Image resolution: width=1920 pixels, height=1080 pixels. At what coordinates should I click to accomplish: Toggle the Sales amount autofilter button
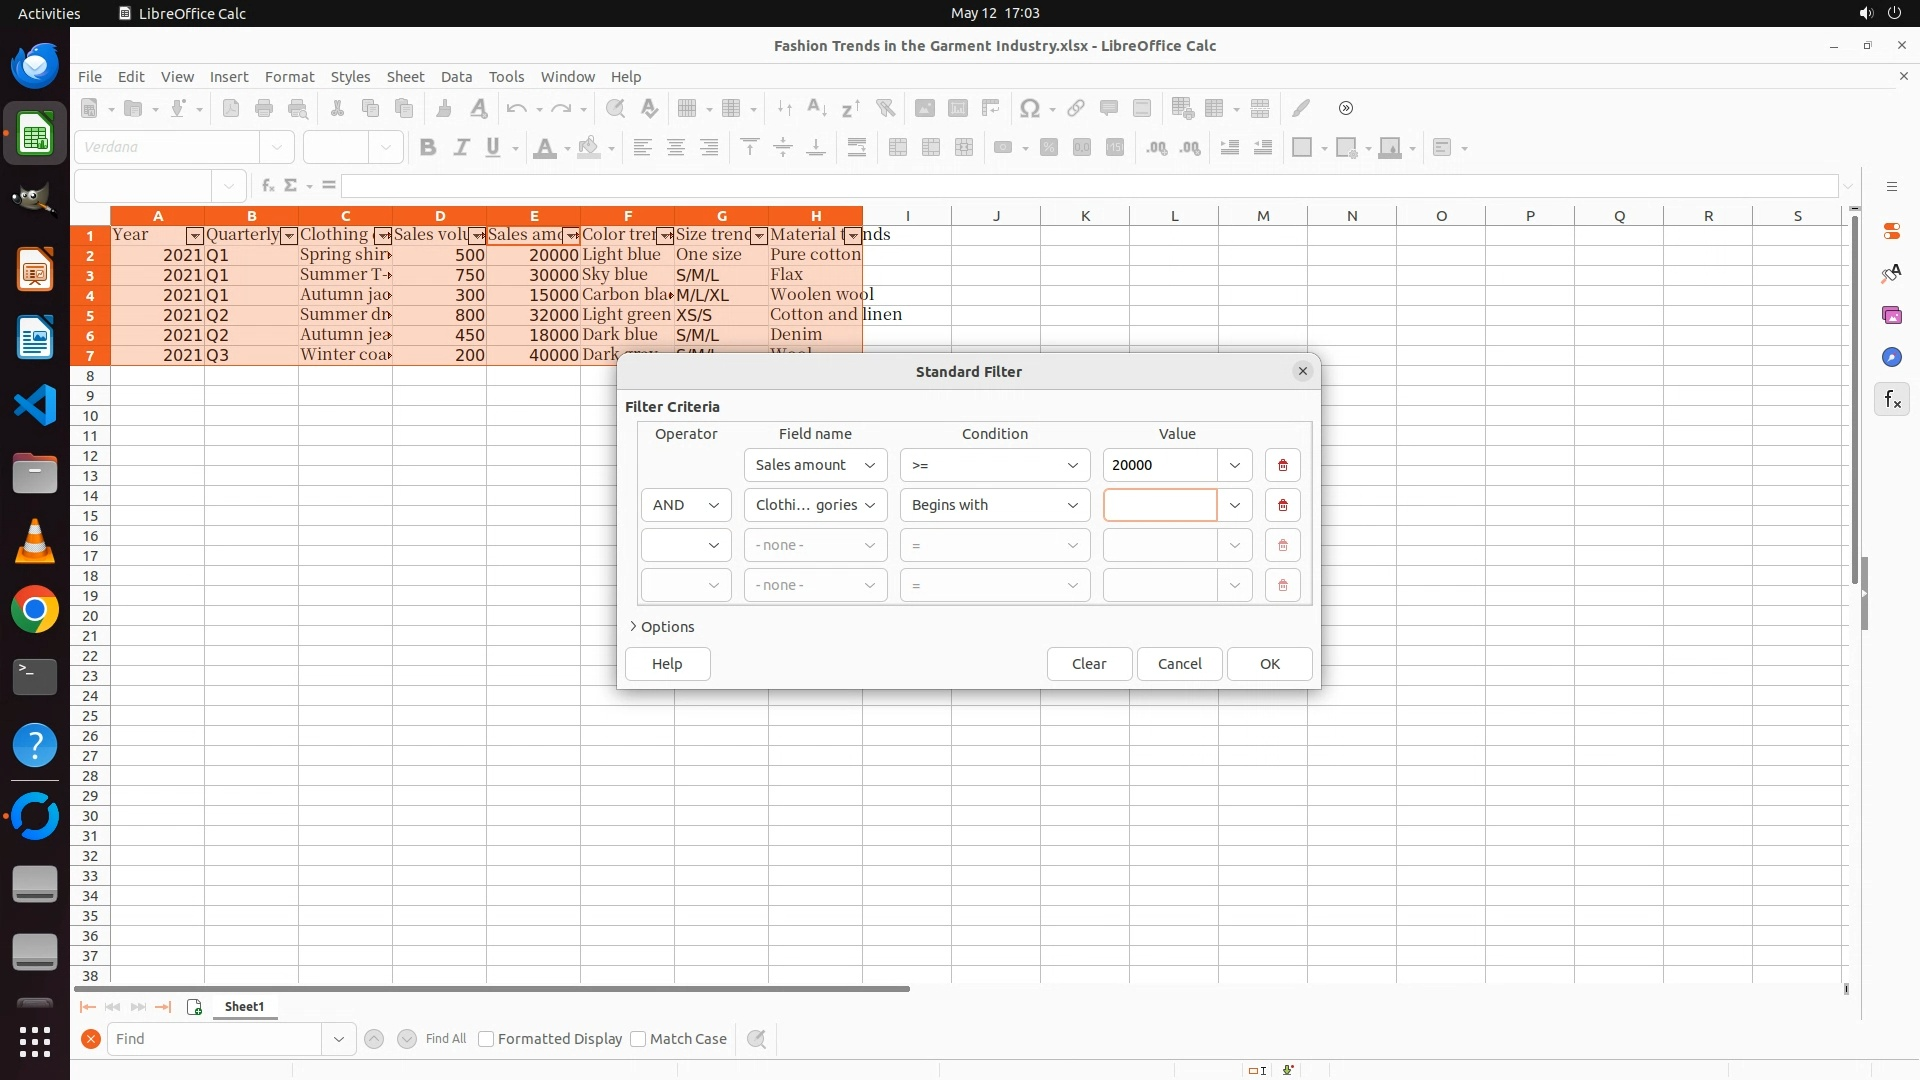571,236
